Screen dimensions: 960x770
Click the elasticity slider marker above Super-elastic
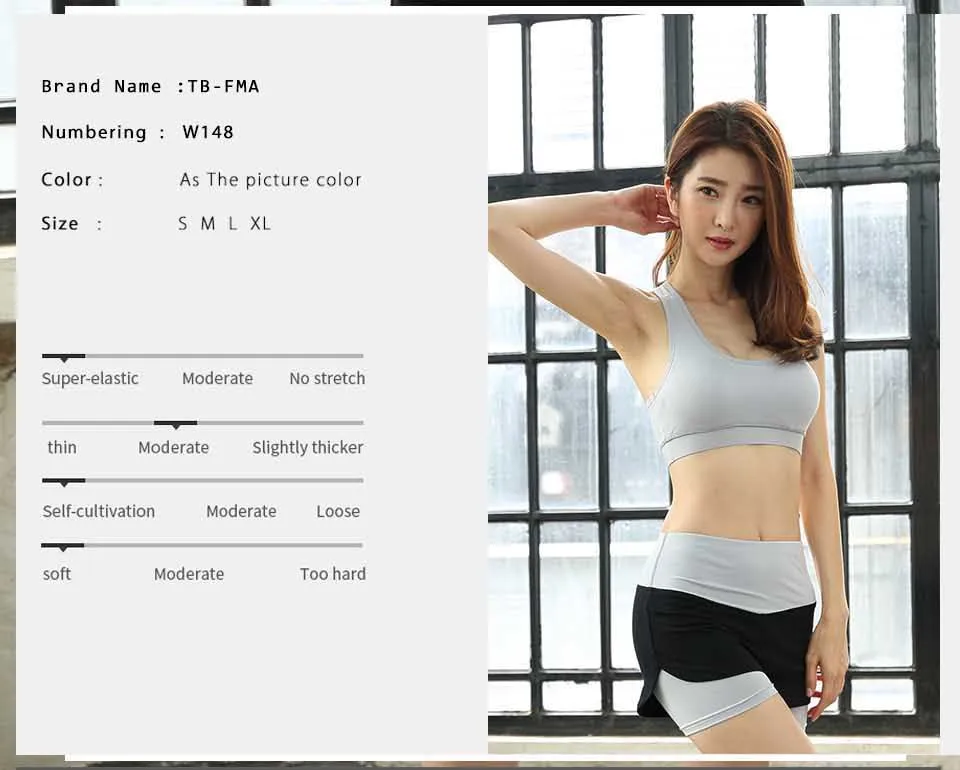tap(64, 357)
